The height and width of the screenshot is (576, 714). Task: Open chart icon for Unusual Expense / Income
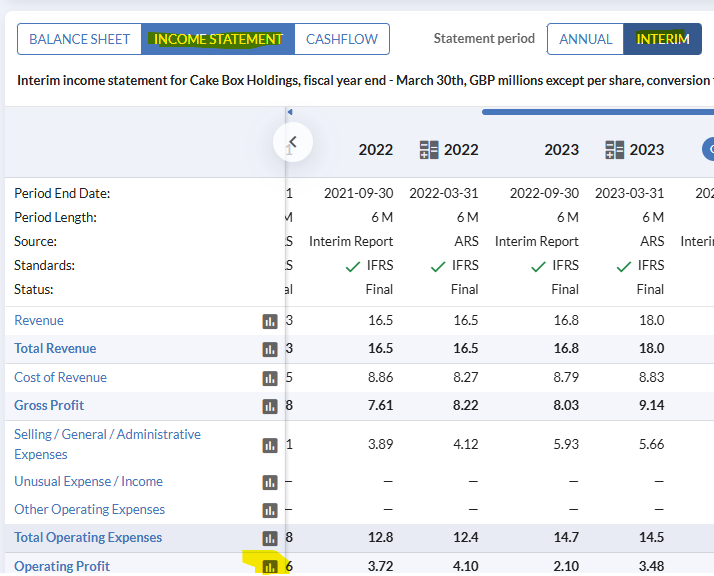pyautogui.click(x=270, y=482)
